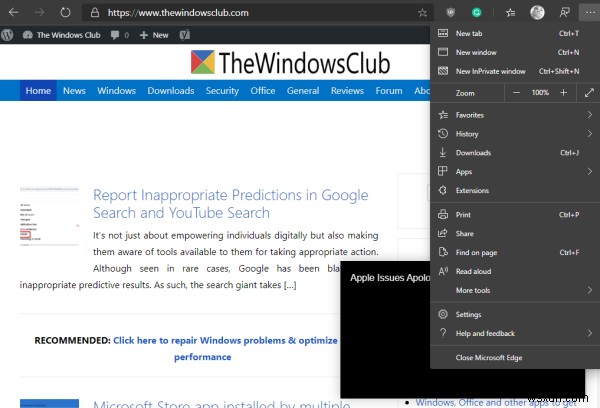This screenshot has width=600, height=408.
Task: Click + New in admin bar
Action: [x=154, y=35]
